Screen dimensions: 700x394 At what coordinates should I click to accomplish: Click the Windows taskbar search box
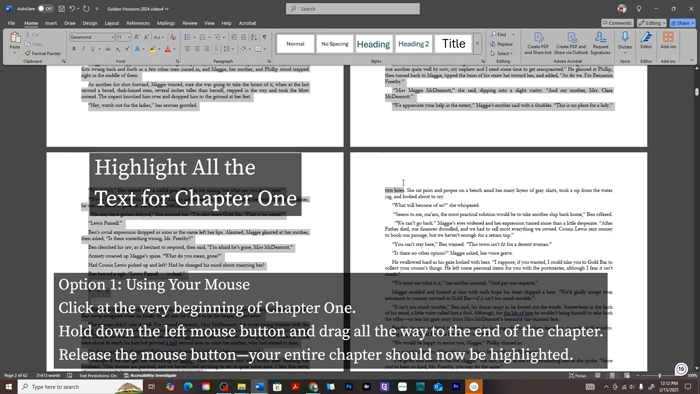[81, 387]
